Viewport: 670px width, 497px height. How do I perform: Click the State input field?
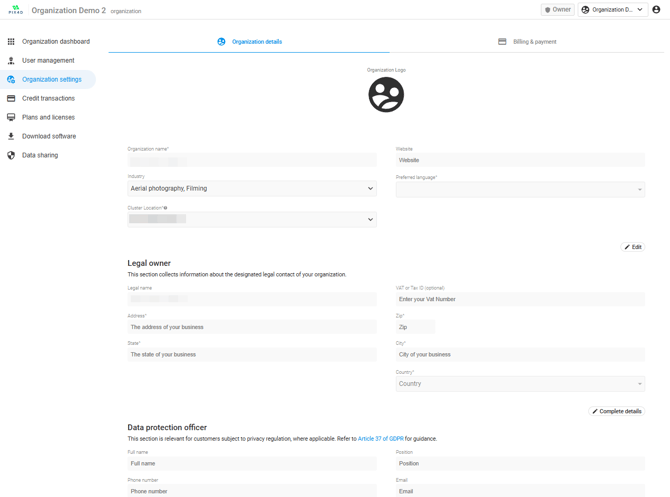pos(252,354)
